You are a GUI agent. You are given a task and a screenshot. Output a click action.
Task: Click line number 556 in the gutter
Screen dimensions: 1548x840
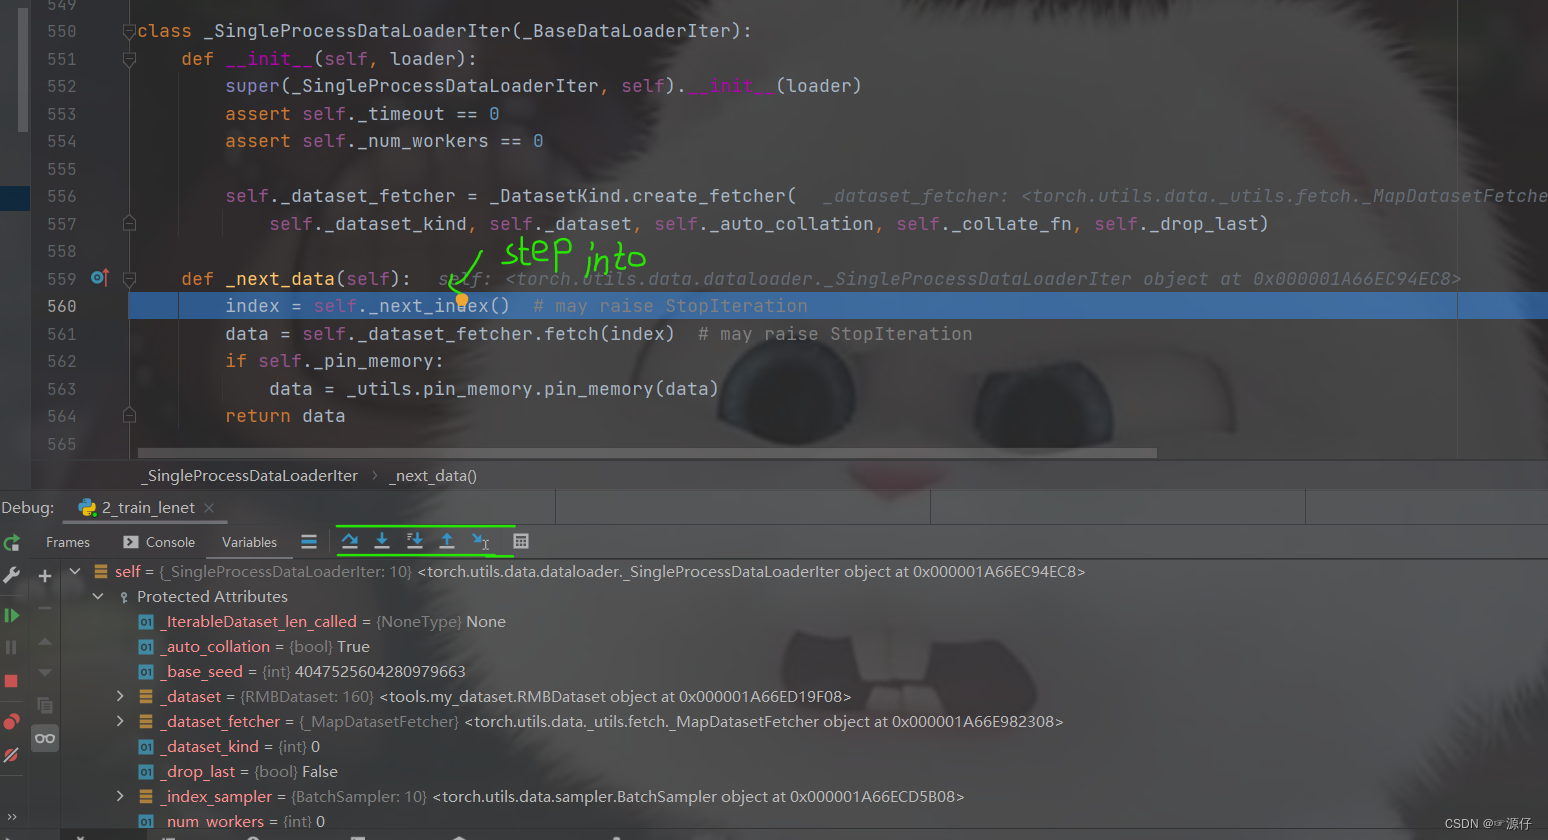tap(61, 196)
